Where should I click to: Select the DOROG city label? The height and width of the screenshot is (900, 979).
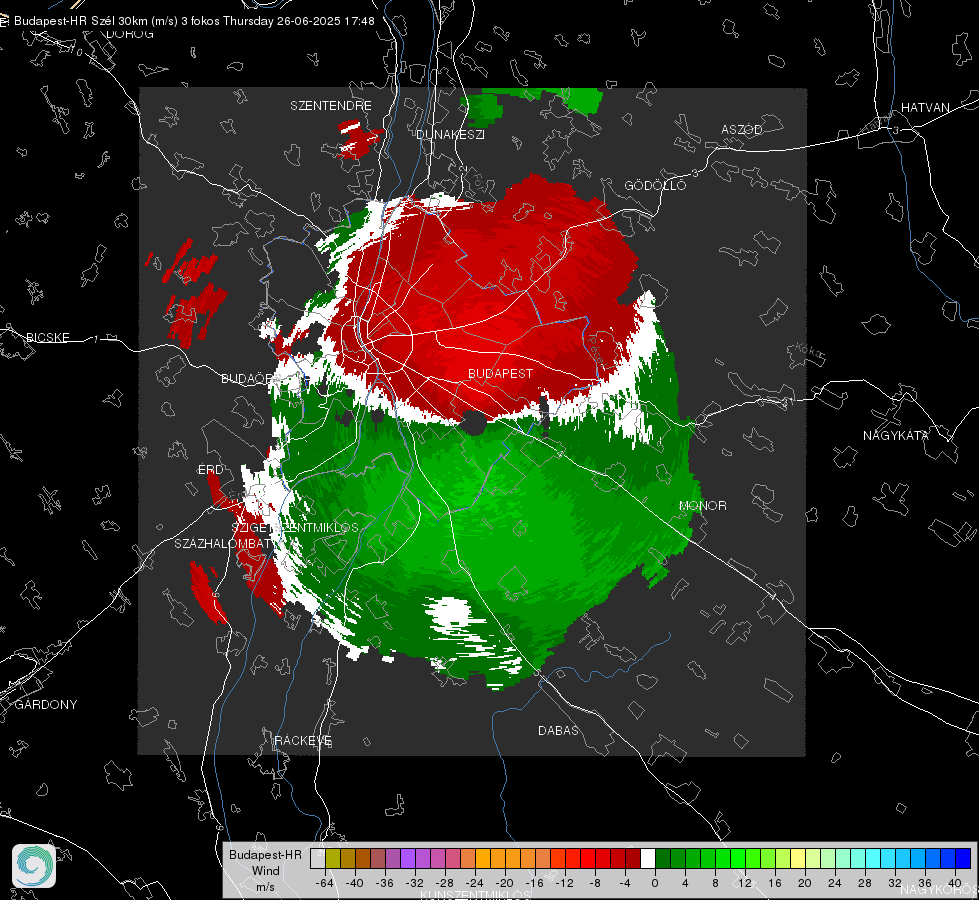point(130,34)
